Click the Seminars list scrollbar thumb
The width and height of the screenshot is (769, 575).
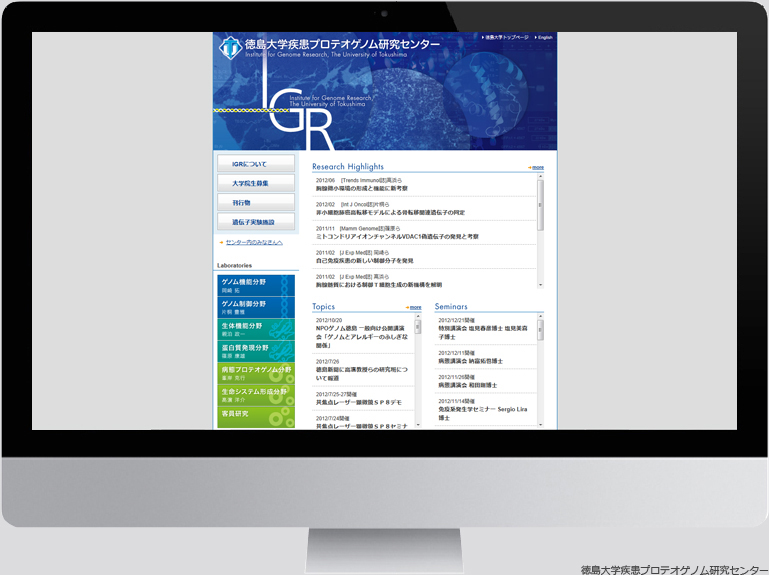point(541,332)
